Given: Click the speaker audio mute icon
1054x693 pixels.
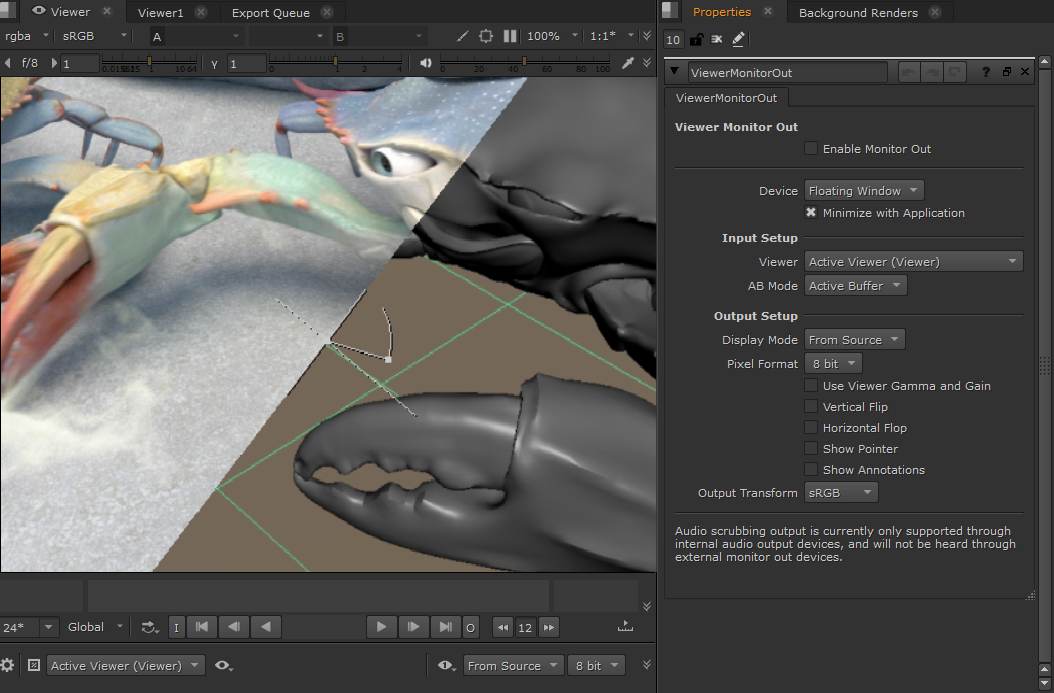Looking at the screenshot, I should coord(426,63).
